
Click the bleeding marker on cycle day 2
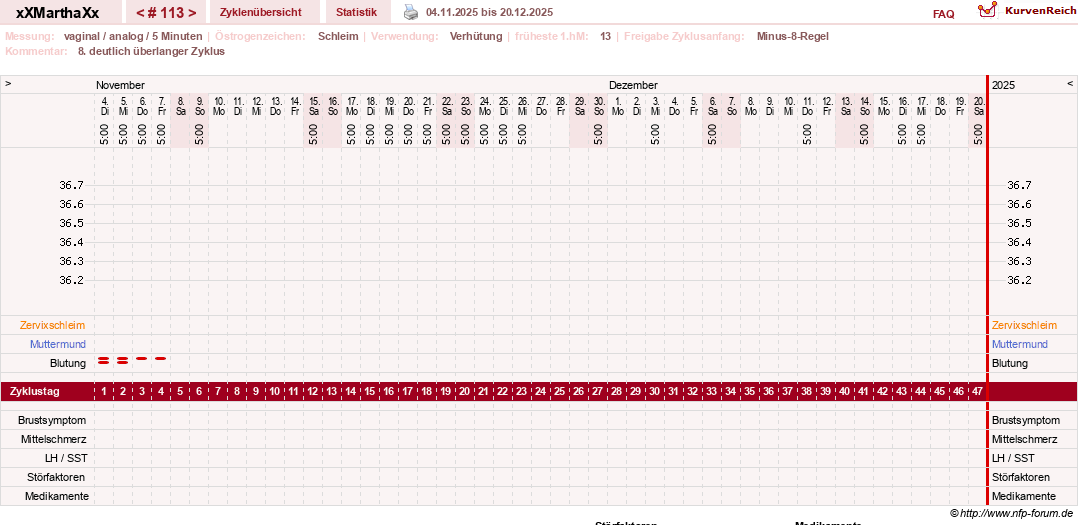pos(122,360)
